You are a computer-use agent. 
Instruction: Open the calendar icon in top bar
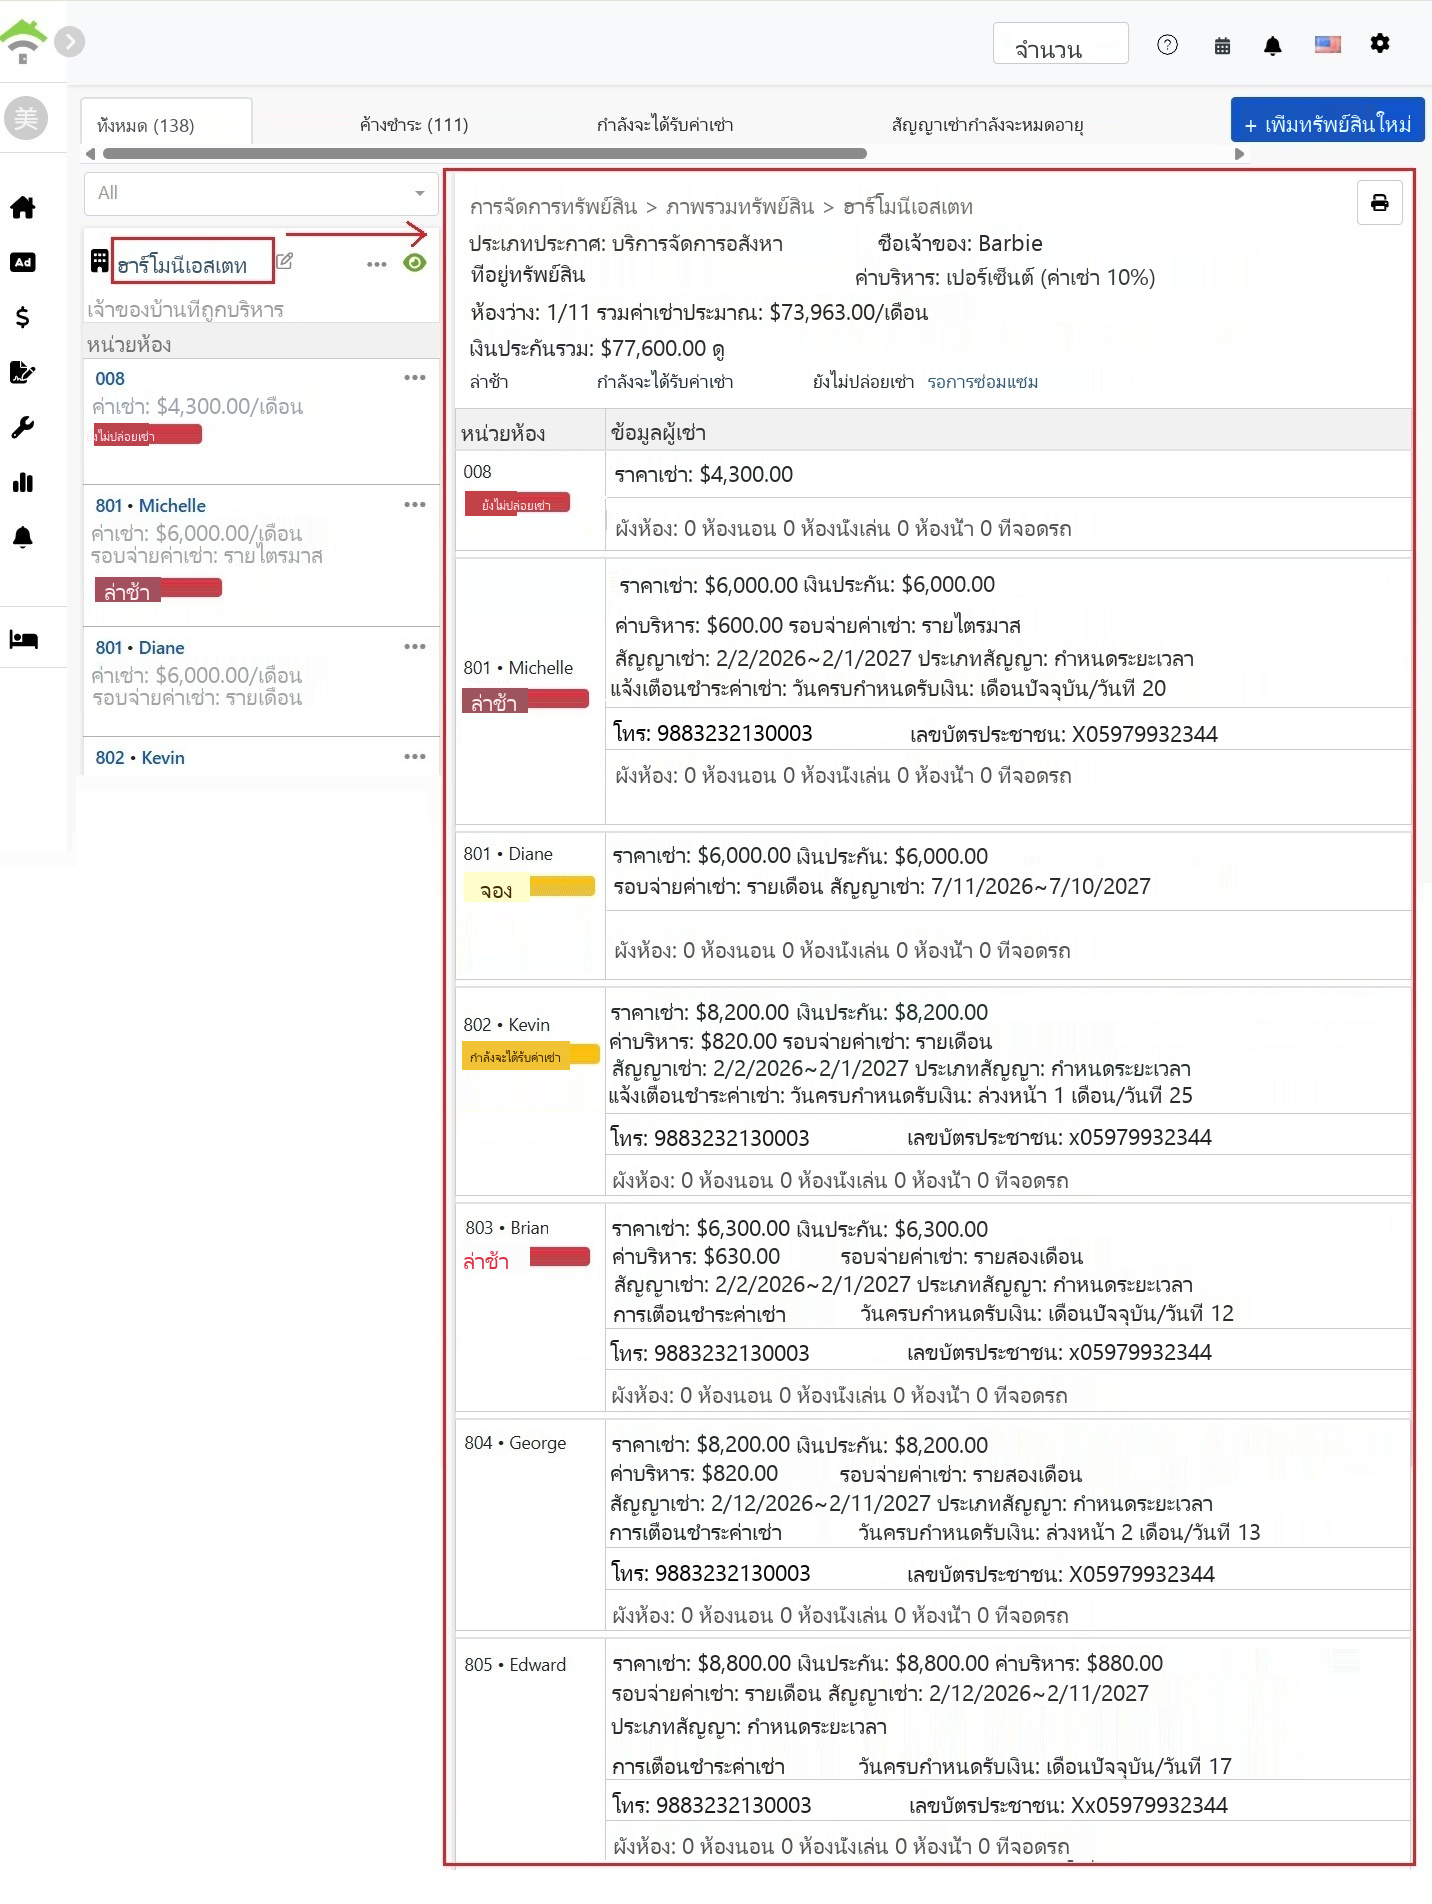click(1222, 45)
